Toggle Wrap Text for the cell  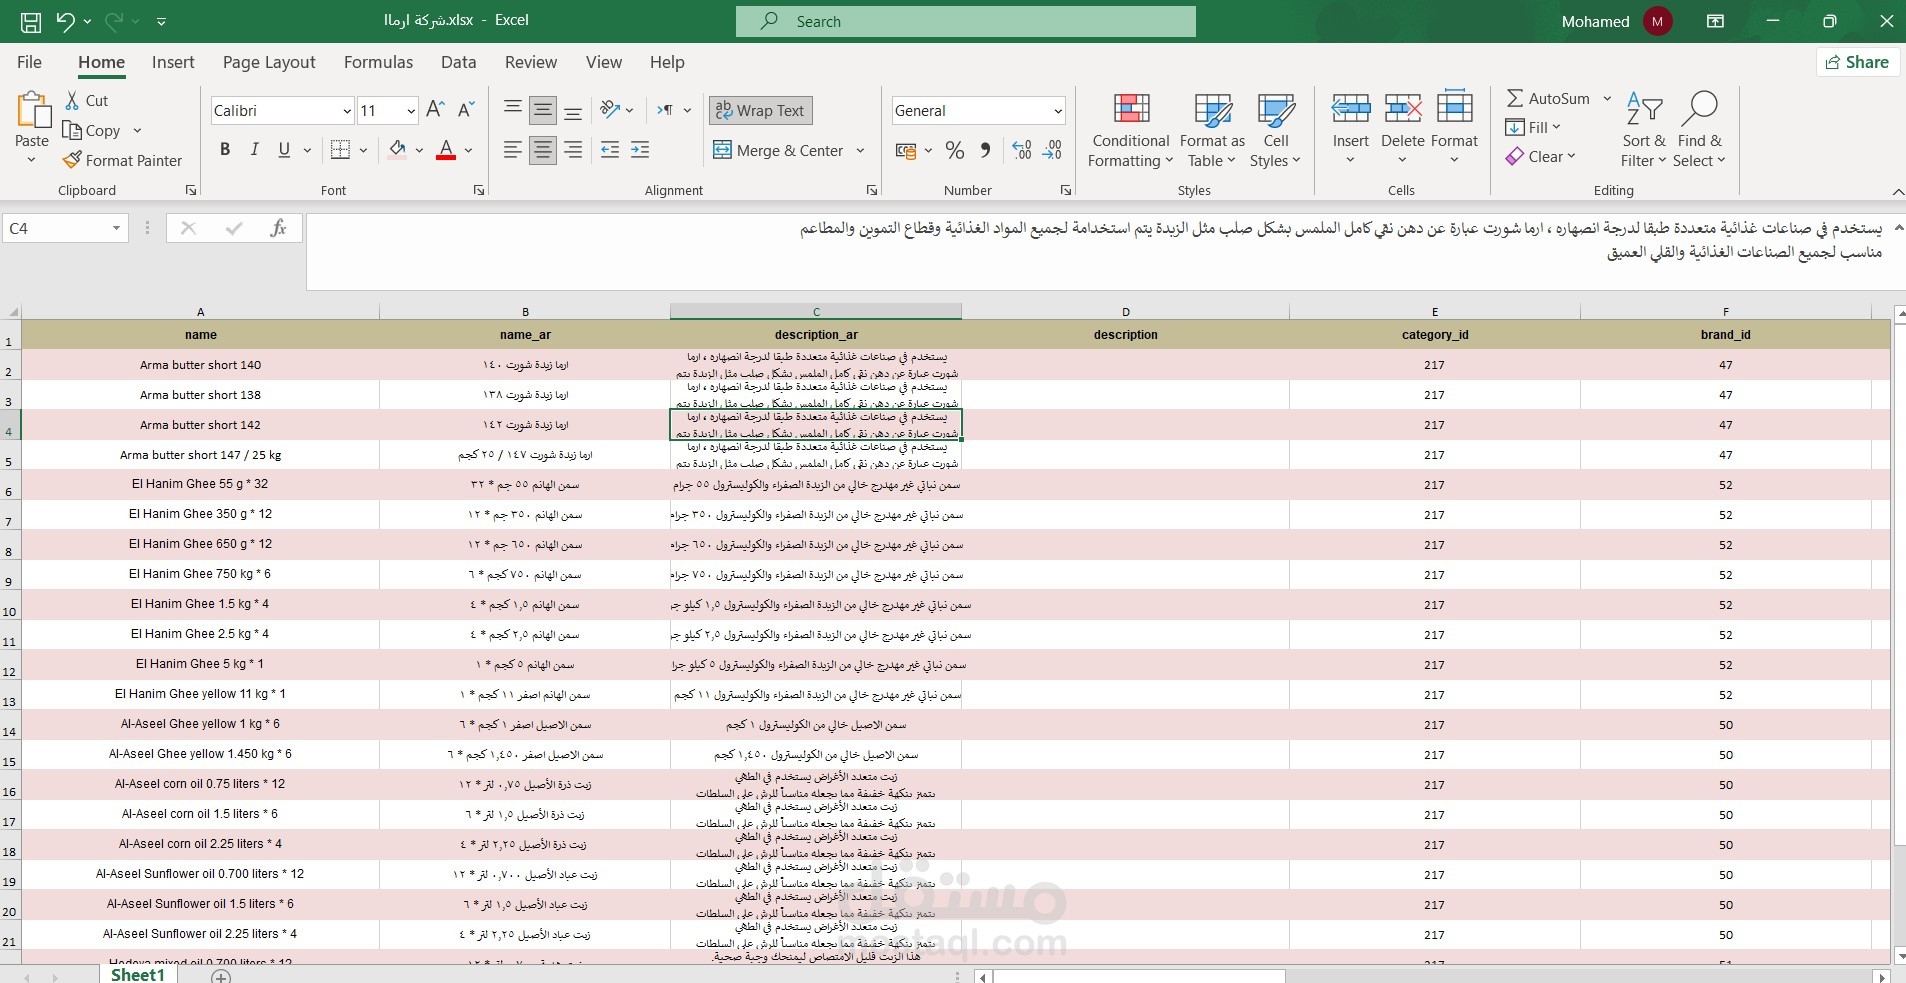(x=761, y=110)
